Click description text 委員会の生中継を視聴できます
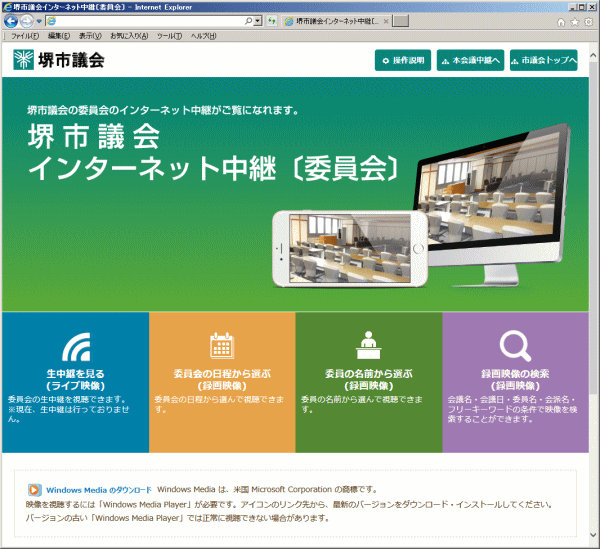The width and height of the screenshot is (600, 549). 67,399
